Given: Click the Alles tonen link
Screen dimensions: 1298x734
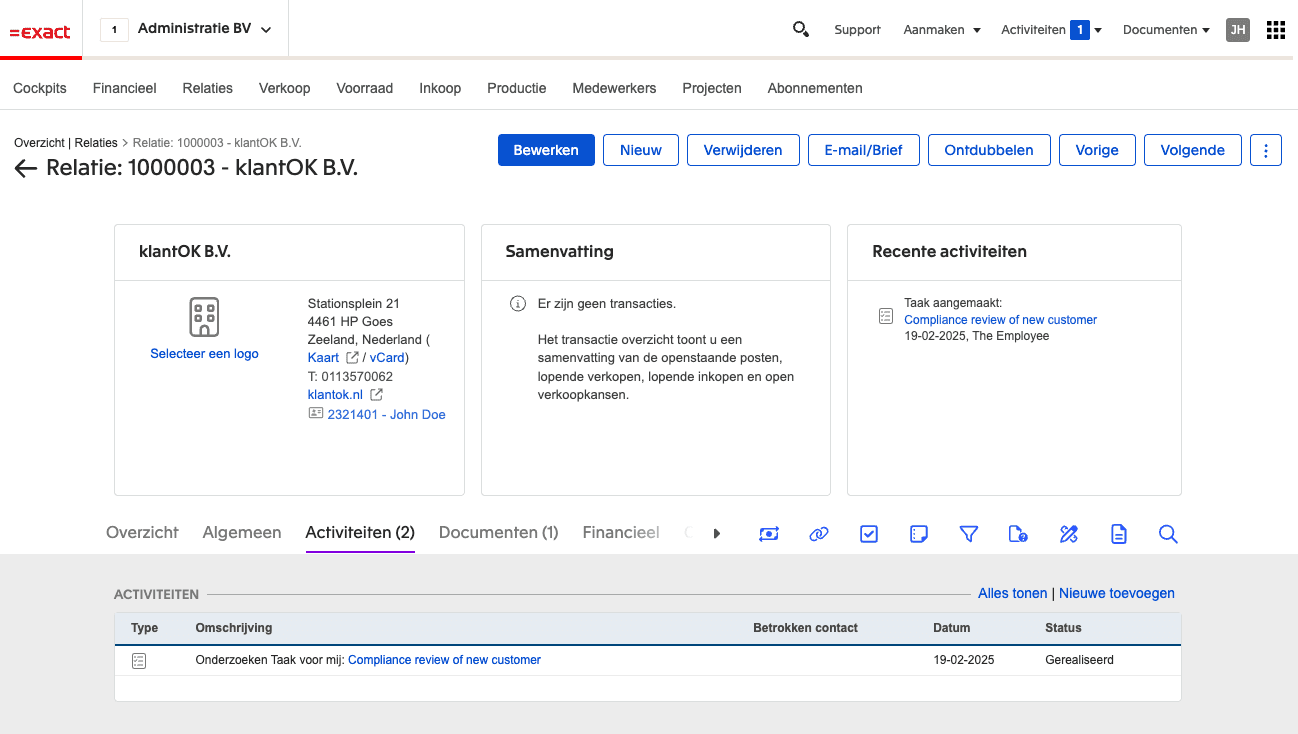Looking at the screenshot, I should (1013, 593).
